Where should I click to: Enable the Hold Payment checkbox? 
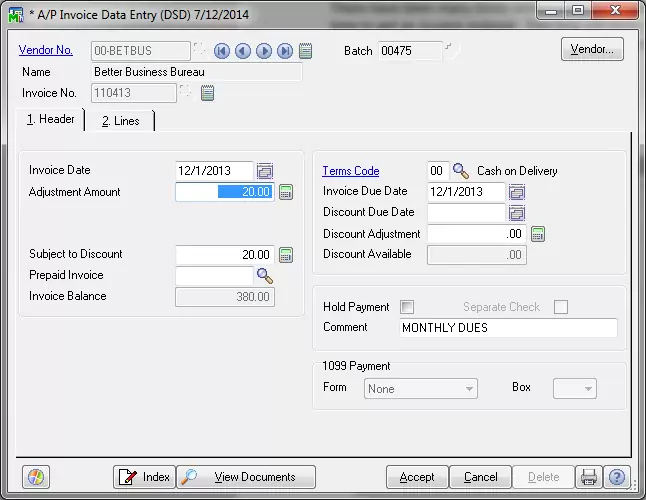[407, 307]
